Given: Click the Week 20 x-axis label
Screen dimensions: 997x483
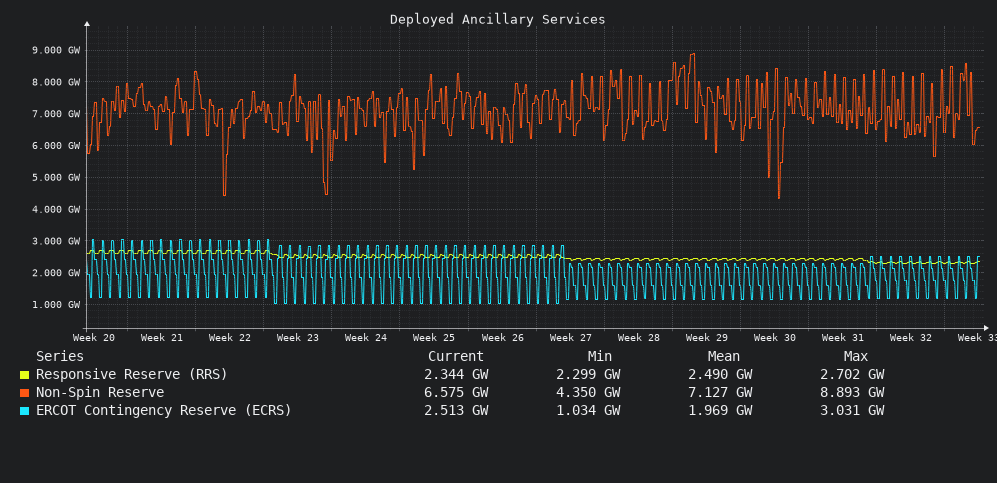Looking at the screenshot, I should (94, 337).
